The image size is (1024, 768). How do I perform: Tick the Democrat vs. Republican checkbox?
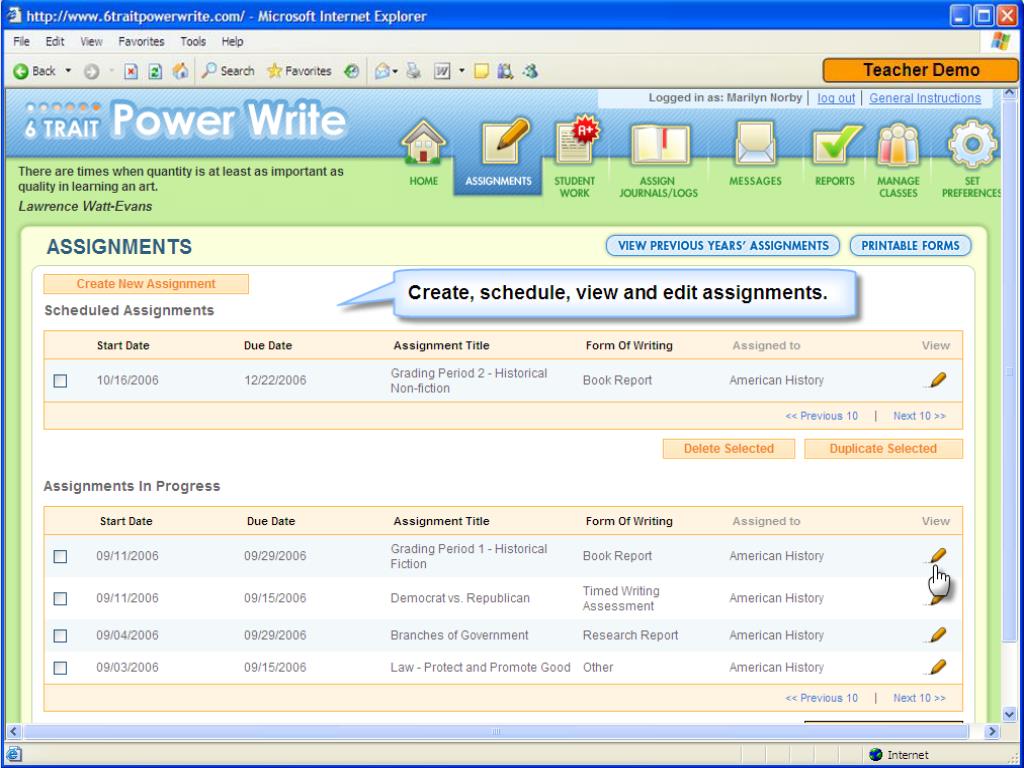coord(60,598)
